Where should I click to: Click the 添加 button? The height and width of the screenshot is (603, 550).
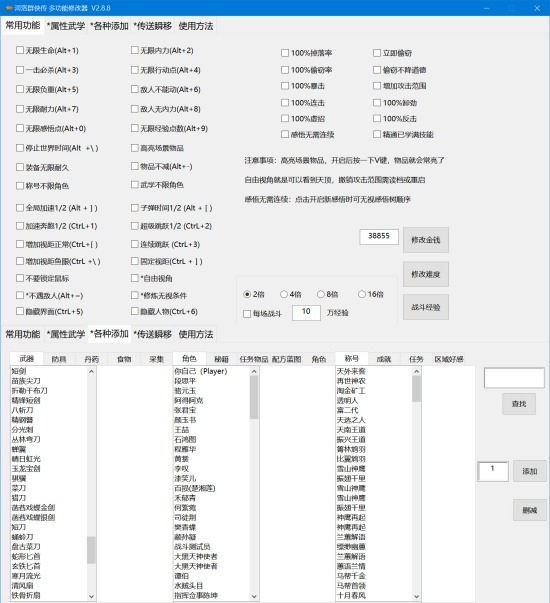pos(530,471)
